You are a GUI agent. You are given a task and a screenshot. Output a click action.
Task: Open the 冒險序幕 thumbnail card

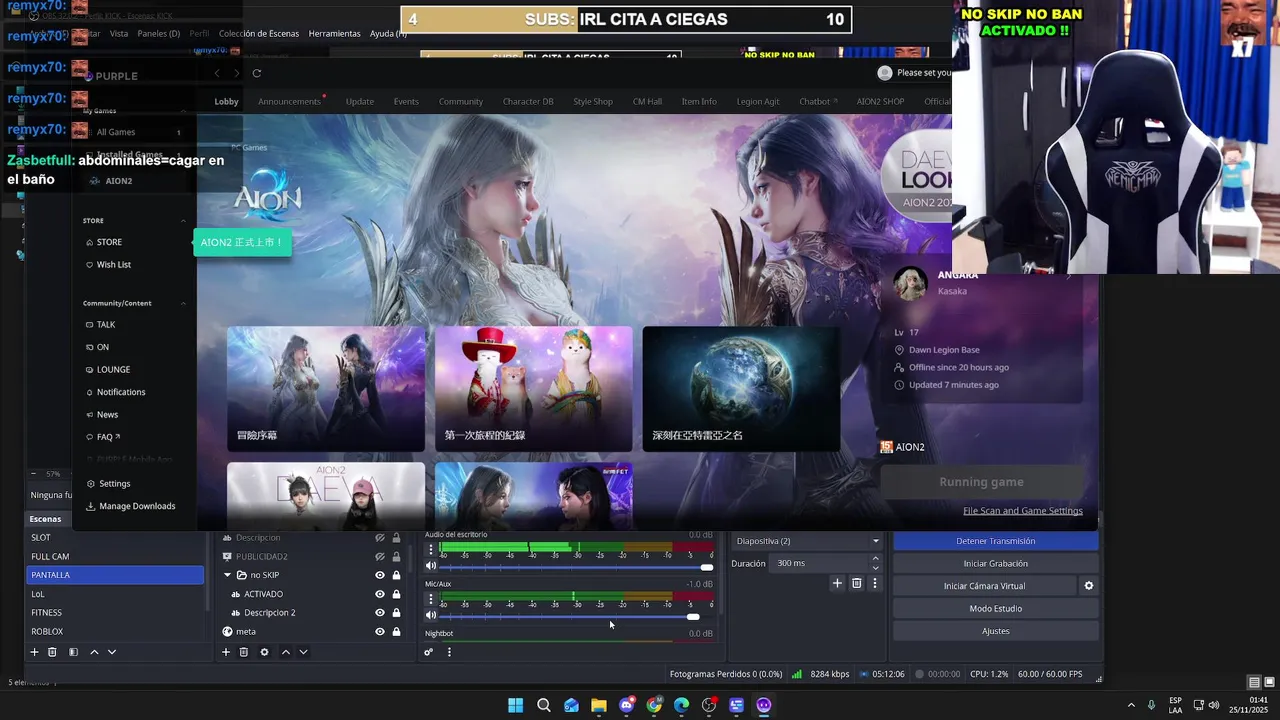coord(326,388)
